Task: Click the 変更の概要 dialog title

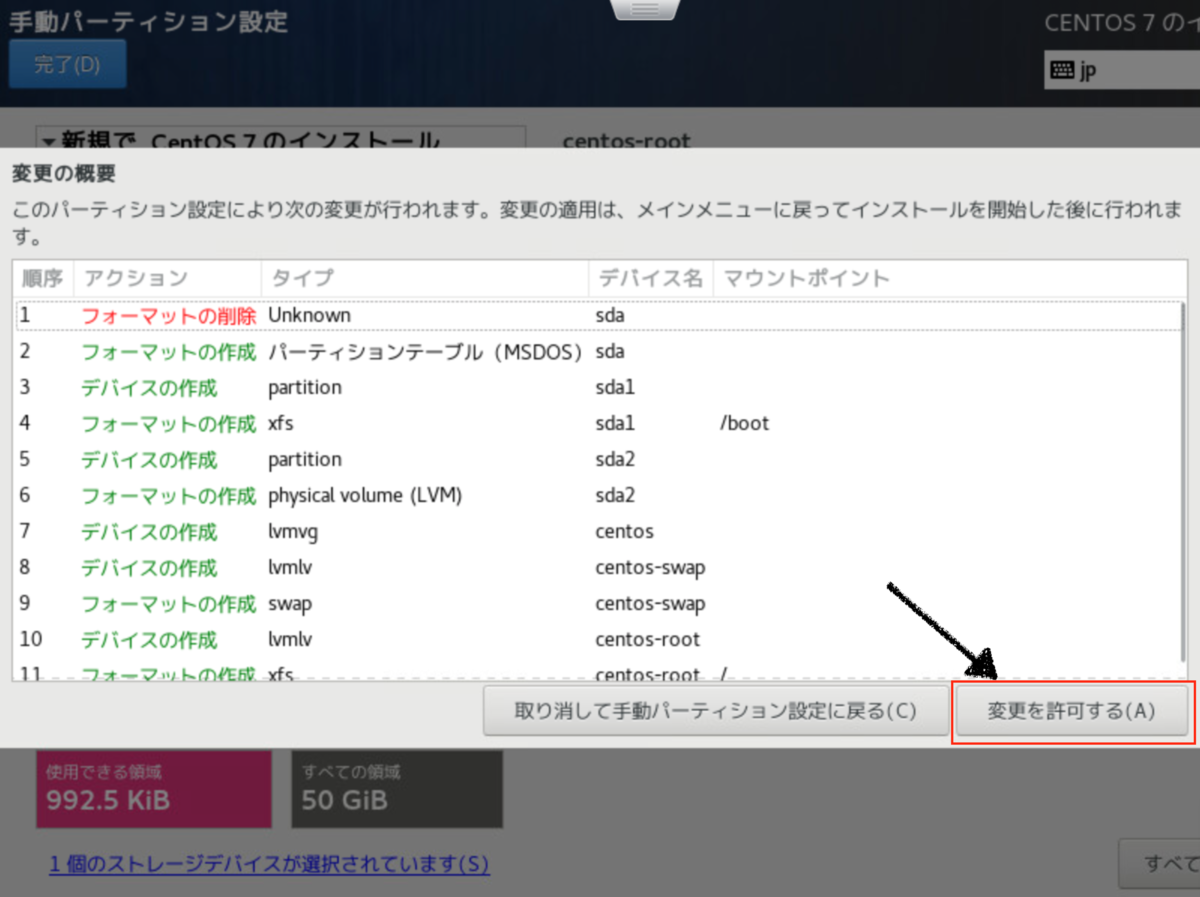Action: click(x=63, y=174)
